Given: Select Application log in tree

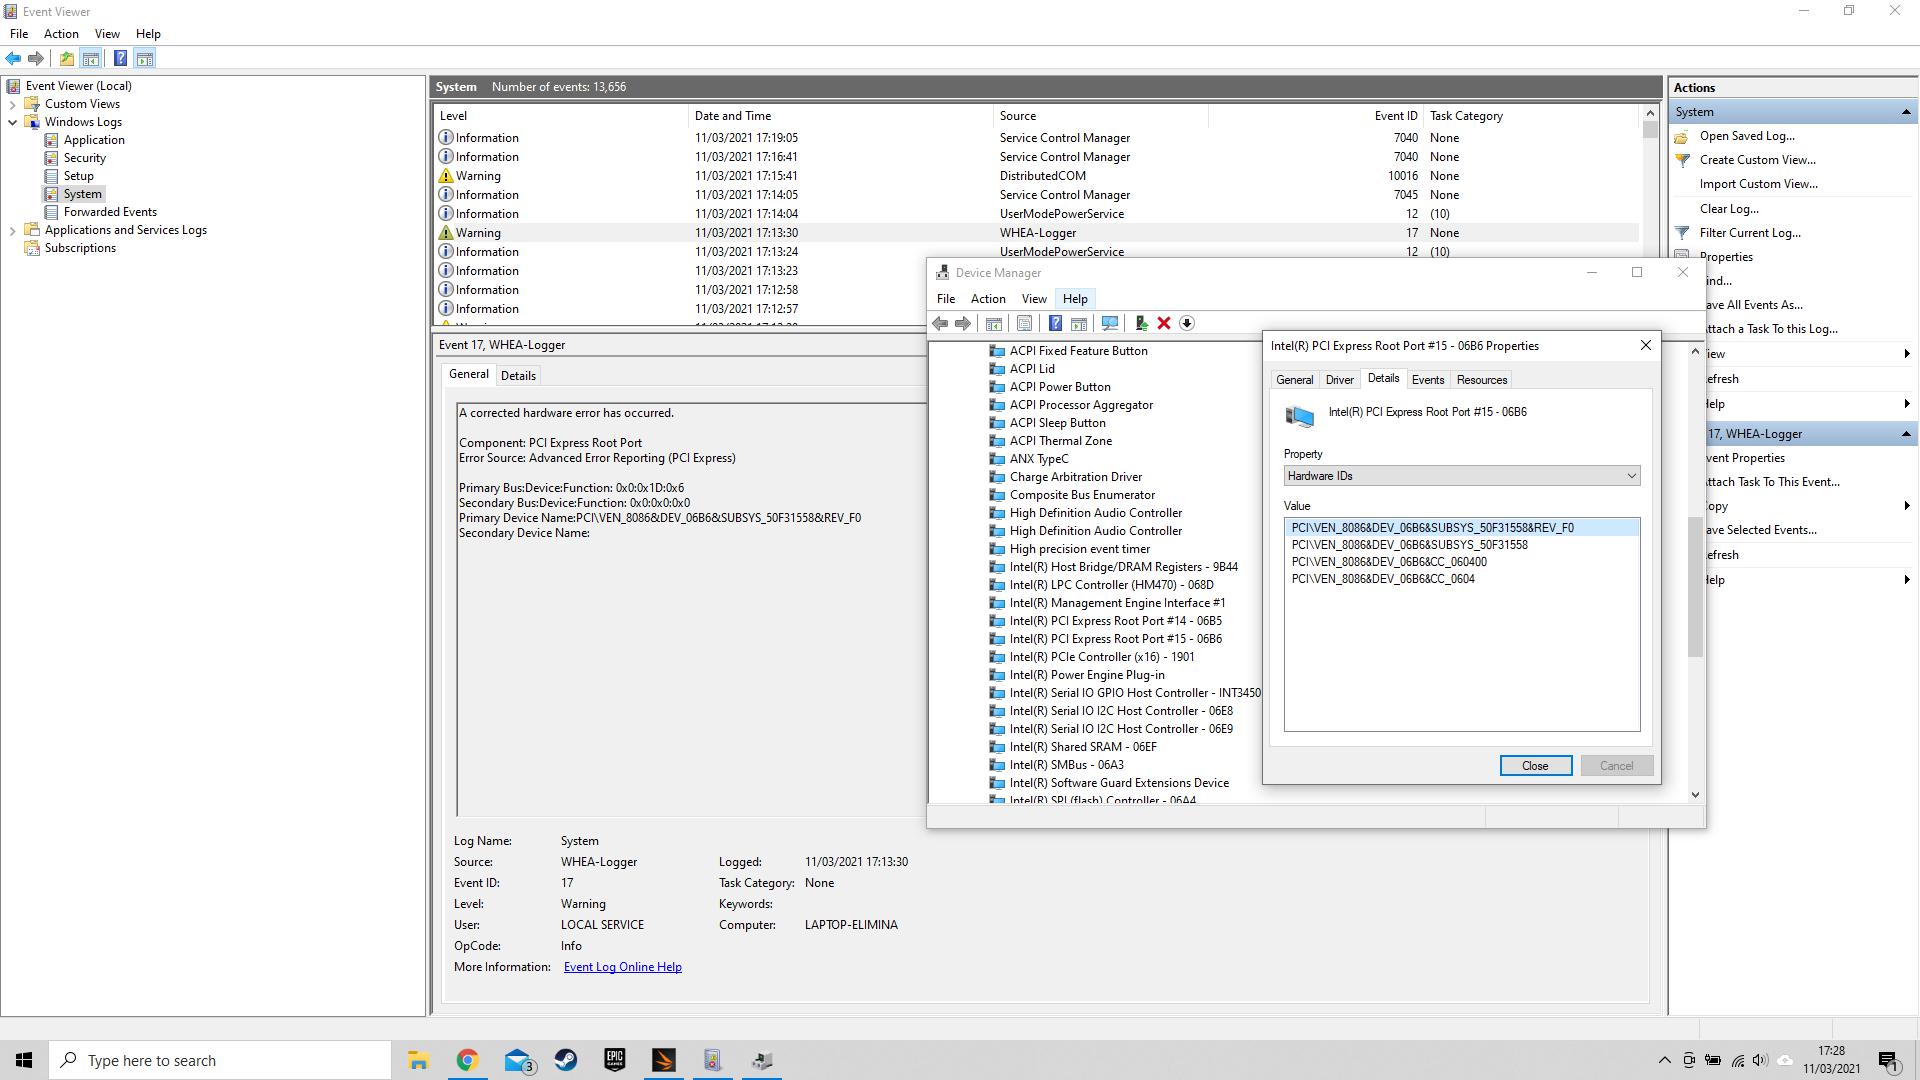Looking at the screenshot, I should tap(94, 140).
